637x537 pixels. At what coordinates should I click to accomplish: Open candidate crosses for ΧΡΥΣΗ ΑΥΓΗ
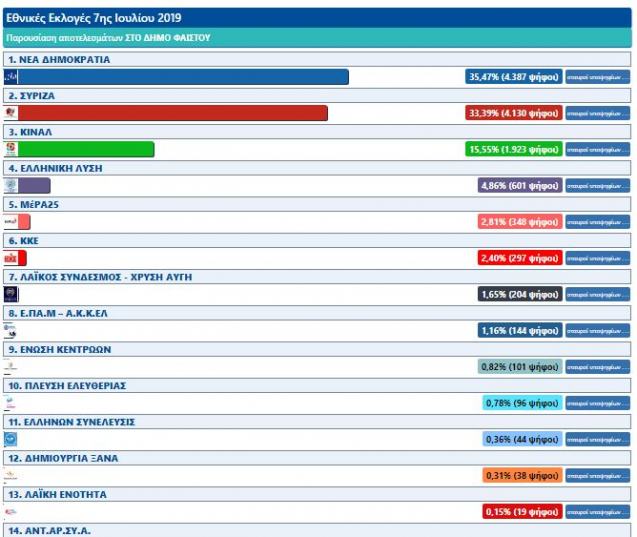[598, 294]
